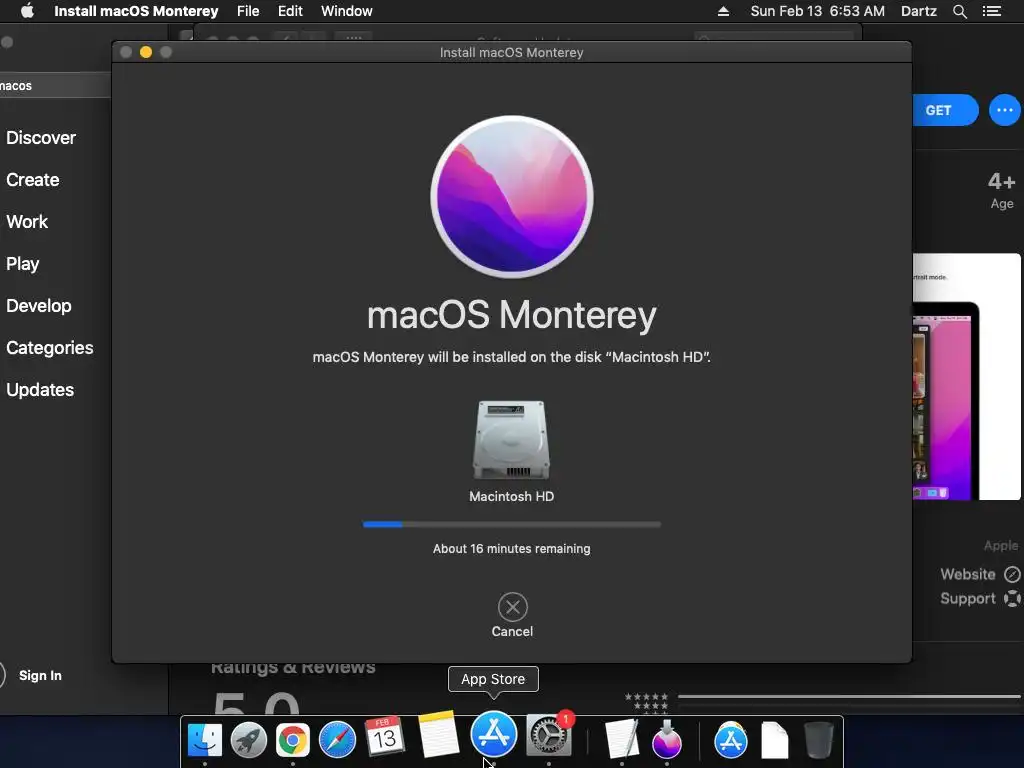Open Develop in App Store sidebar
This screenshot has height=768, width=1024.
coord(39,306)
